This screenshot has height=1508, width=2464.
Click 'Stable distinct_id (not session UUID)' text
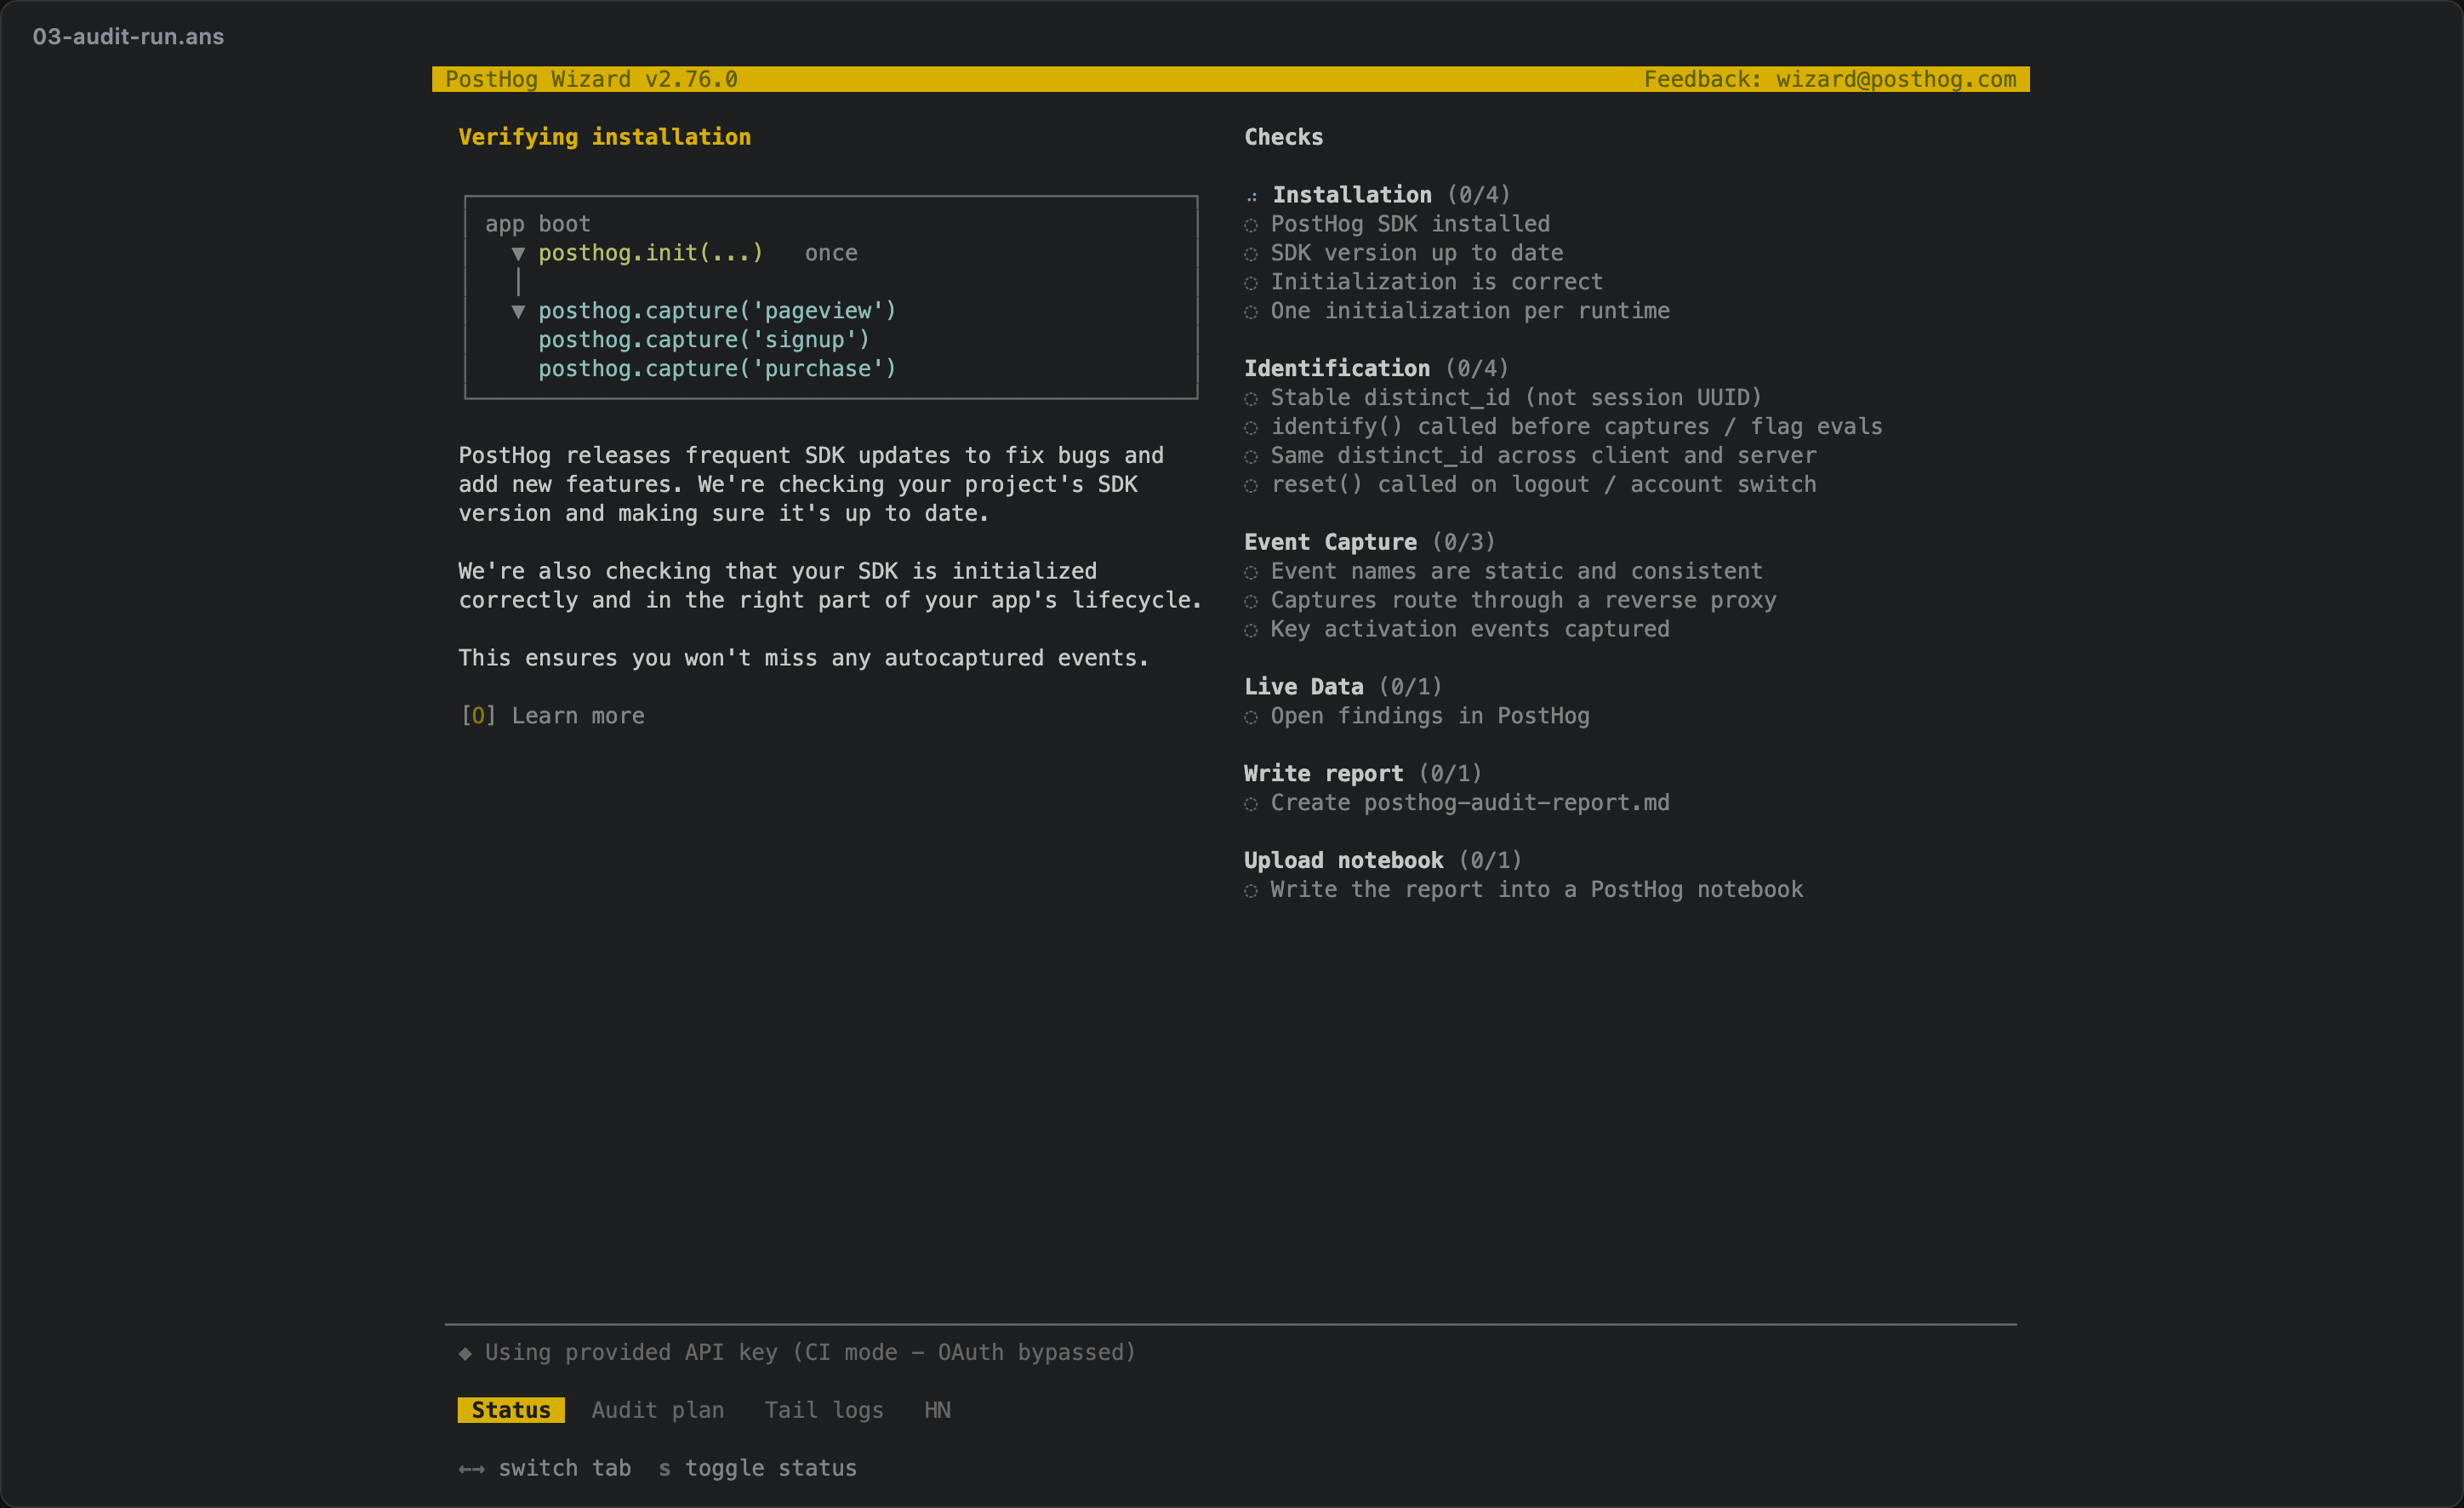pos(1516,398)
